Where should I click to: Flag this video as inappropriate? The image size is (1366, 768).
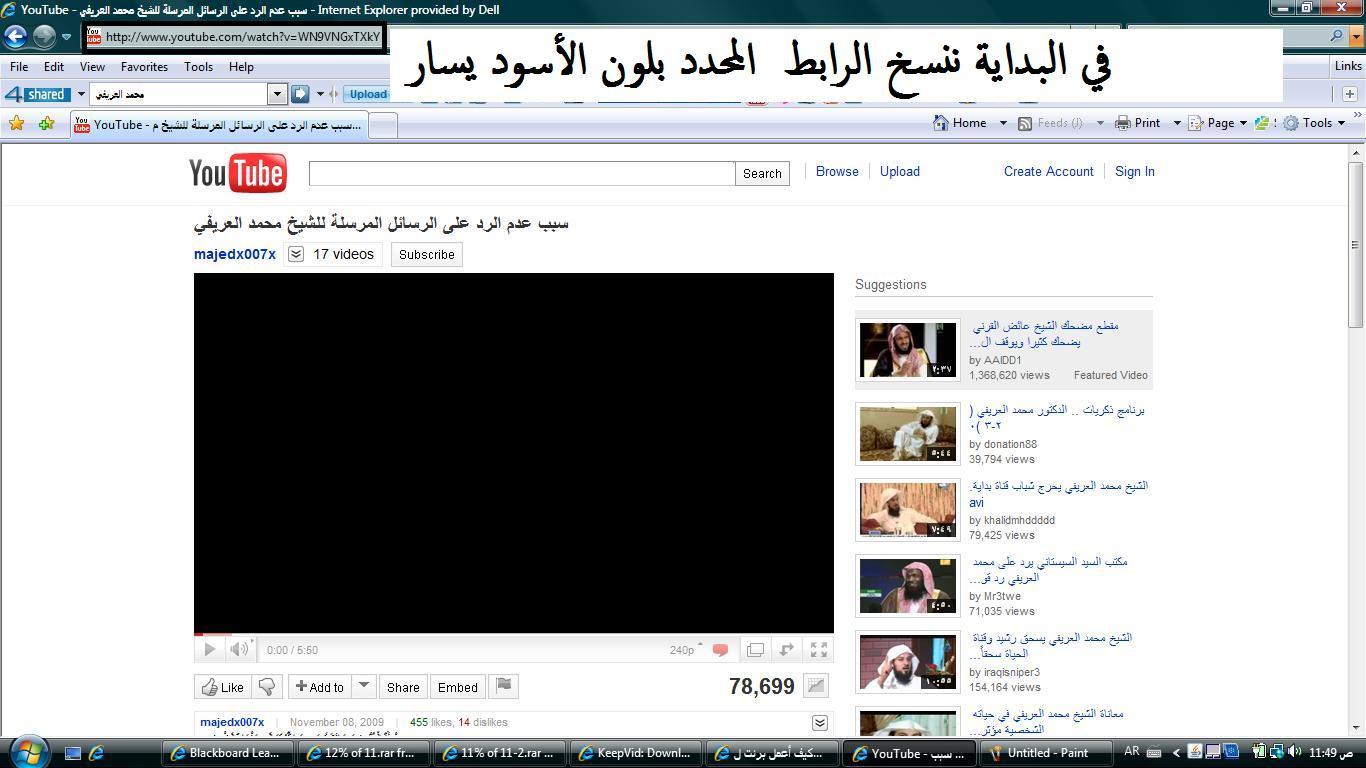point(504,686)
